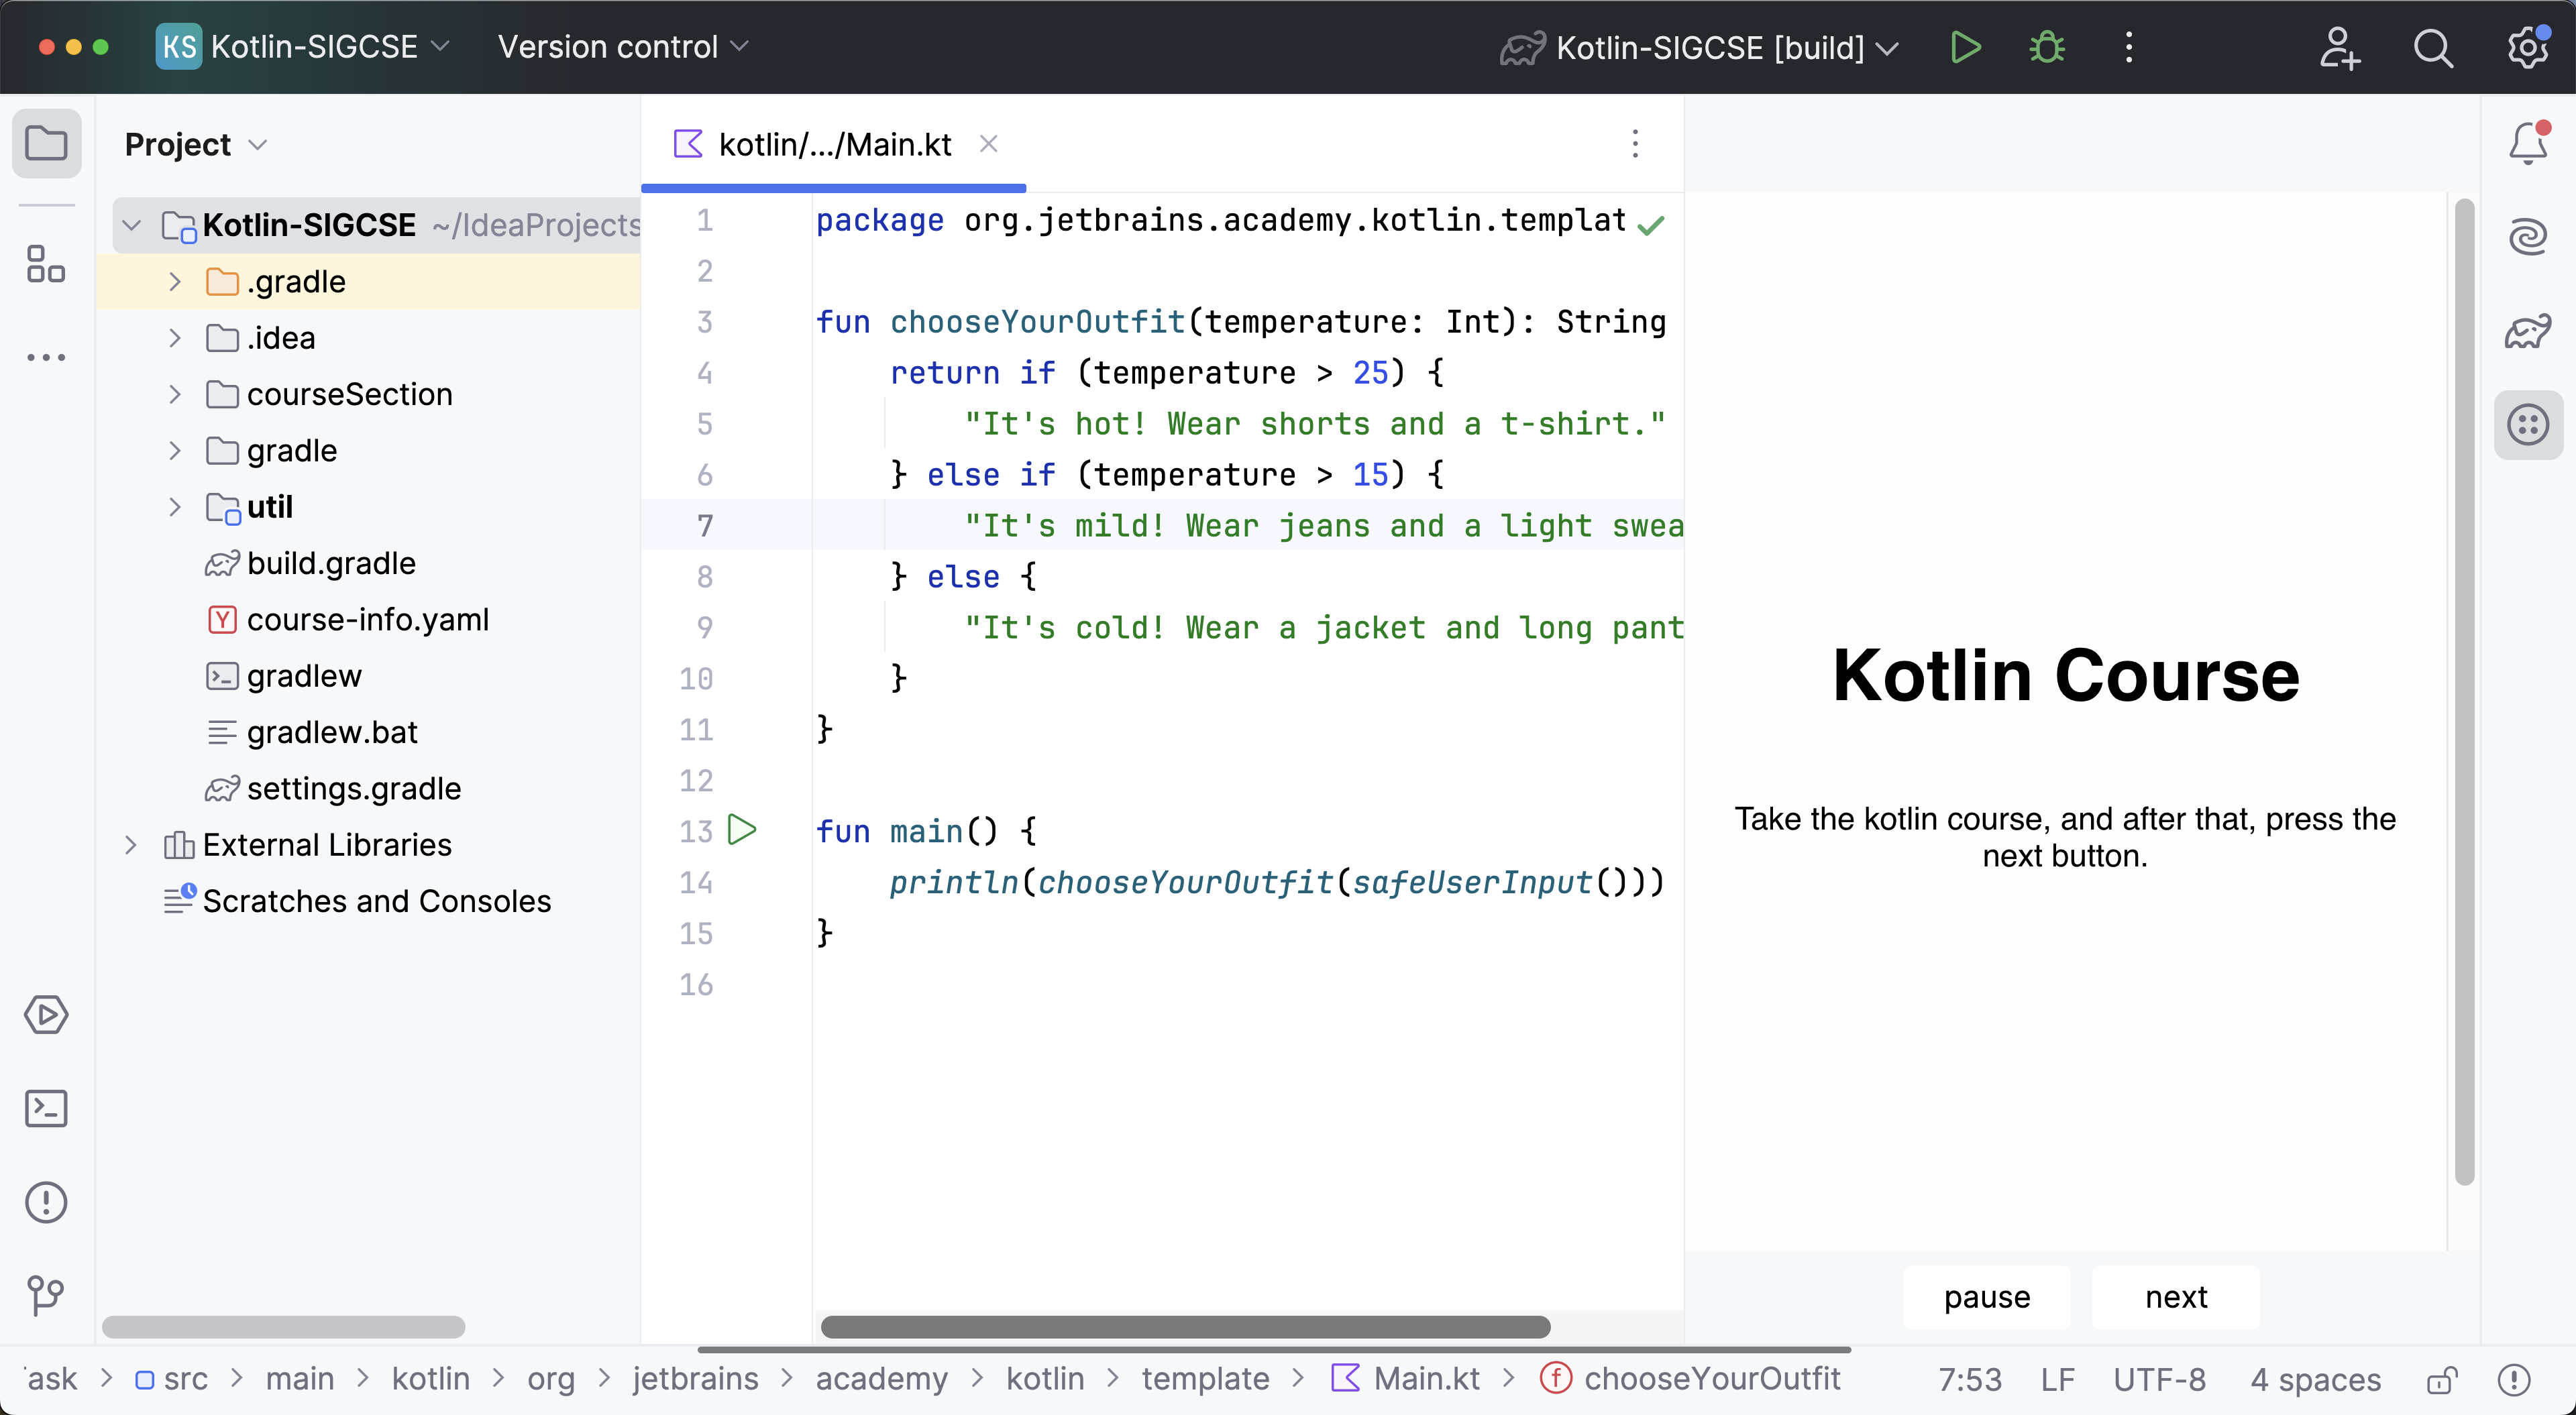Open the Services tool window icon
The height and width of the screenshot is (1415, 2576).
[x=46, y=1014]
